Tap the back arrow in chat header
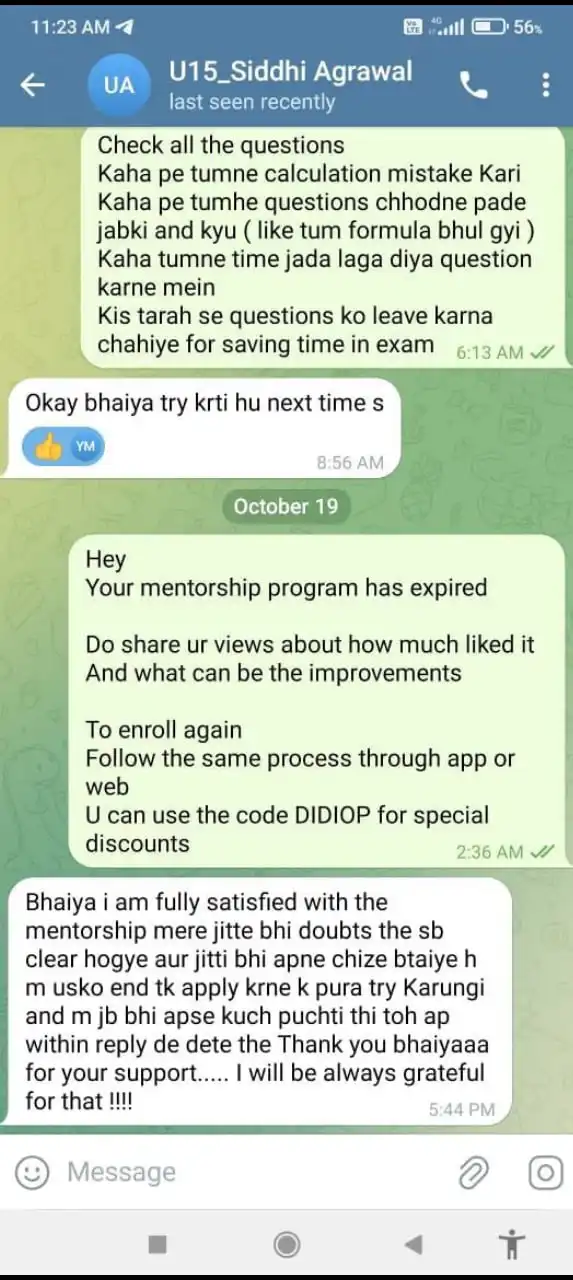The image size is (573, 1280). (33, 86)
